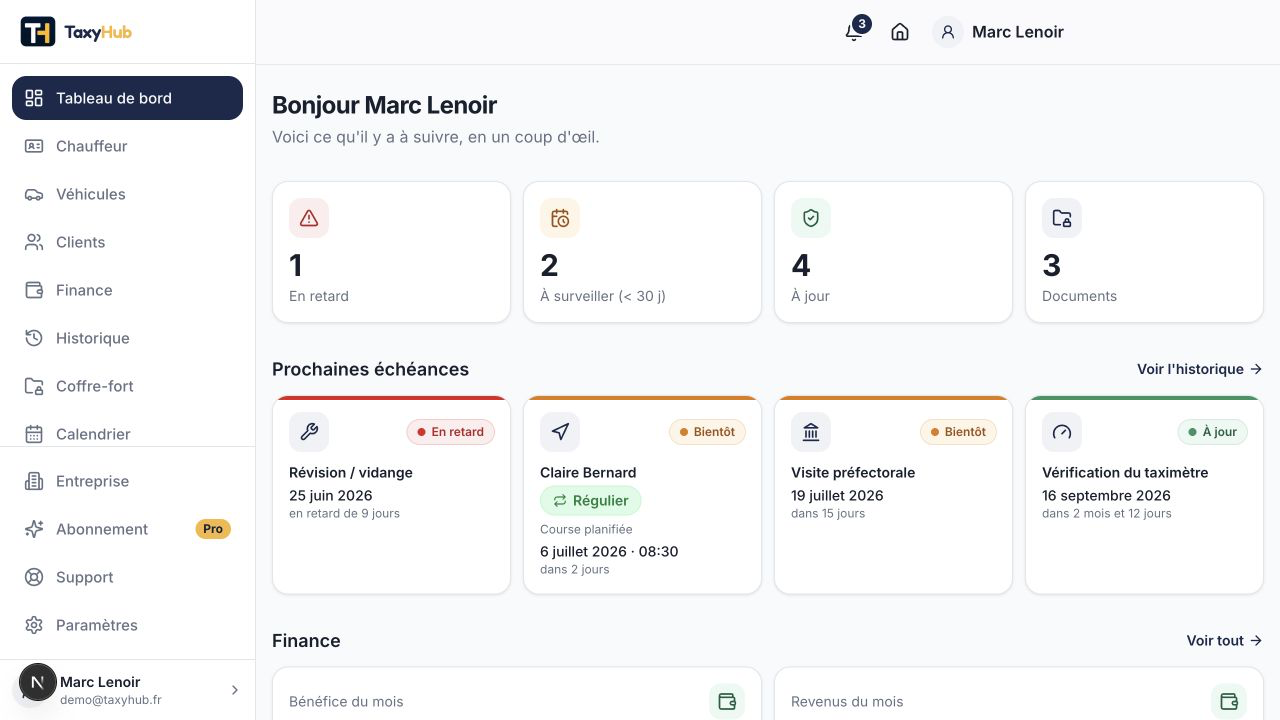Click the home icon in top bar
This screenshot has height=720, width=1280.
point(900,32)
